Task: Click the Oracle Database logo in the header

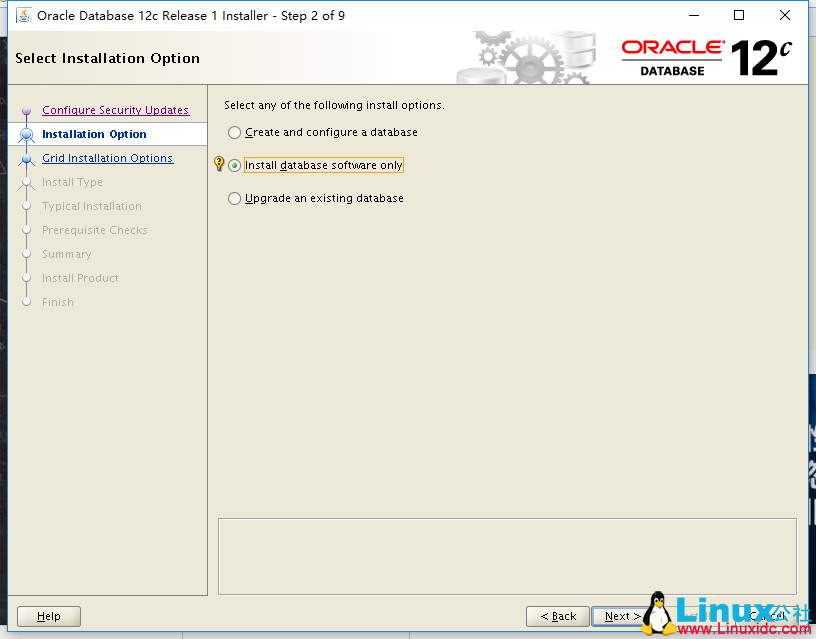Action: pos(672,55)
